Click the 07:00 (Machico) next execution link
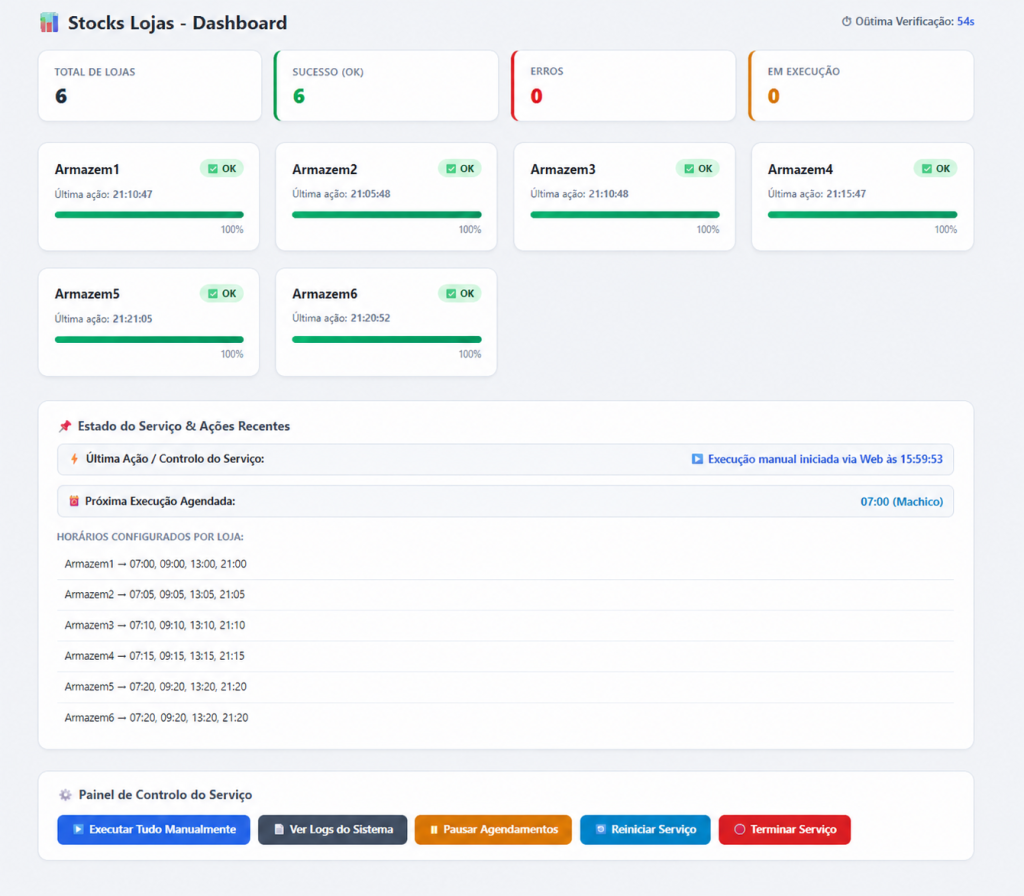 pos(901,502)
